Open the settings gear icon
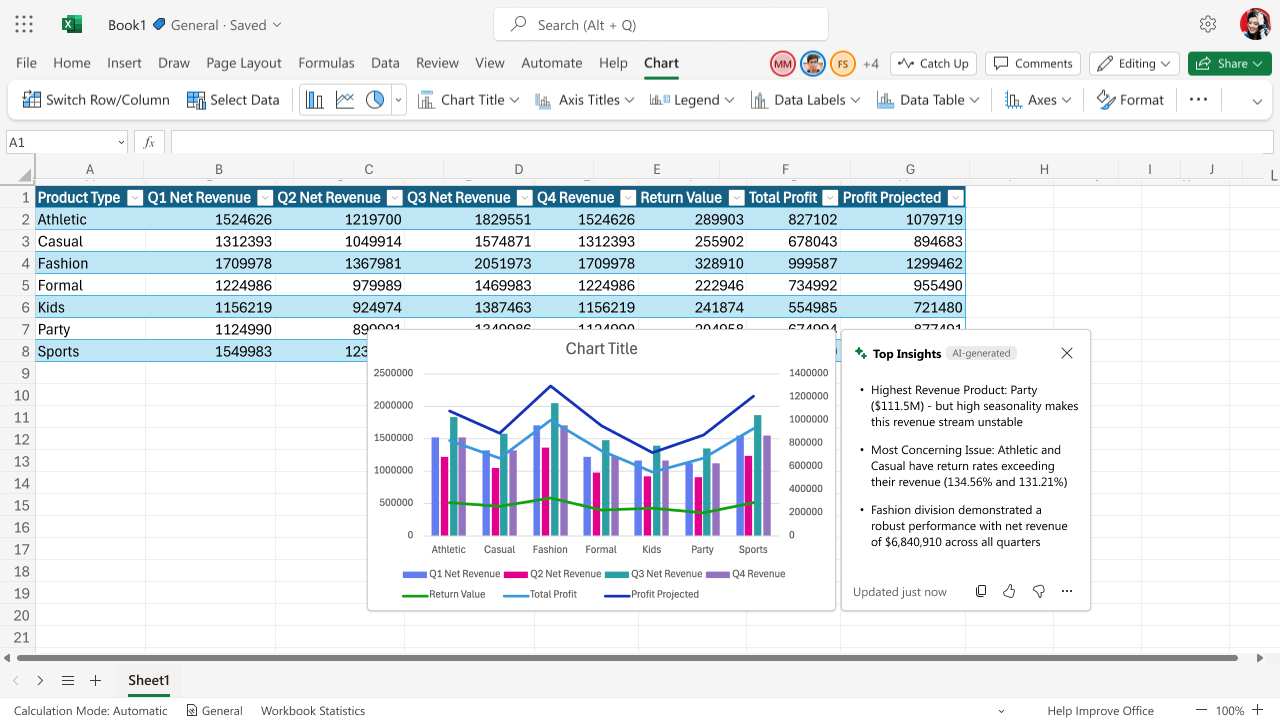The image size is (1280, 720). [x=1208, y=25]
